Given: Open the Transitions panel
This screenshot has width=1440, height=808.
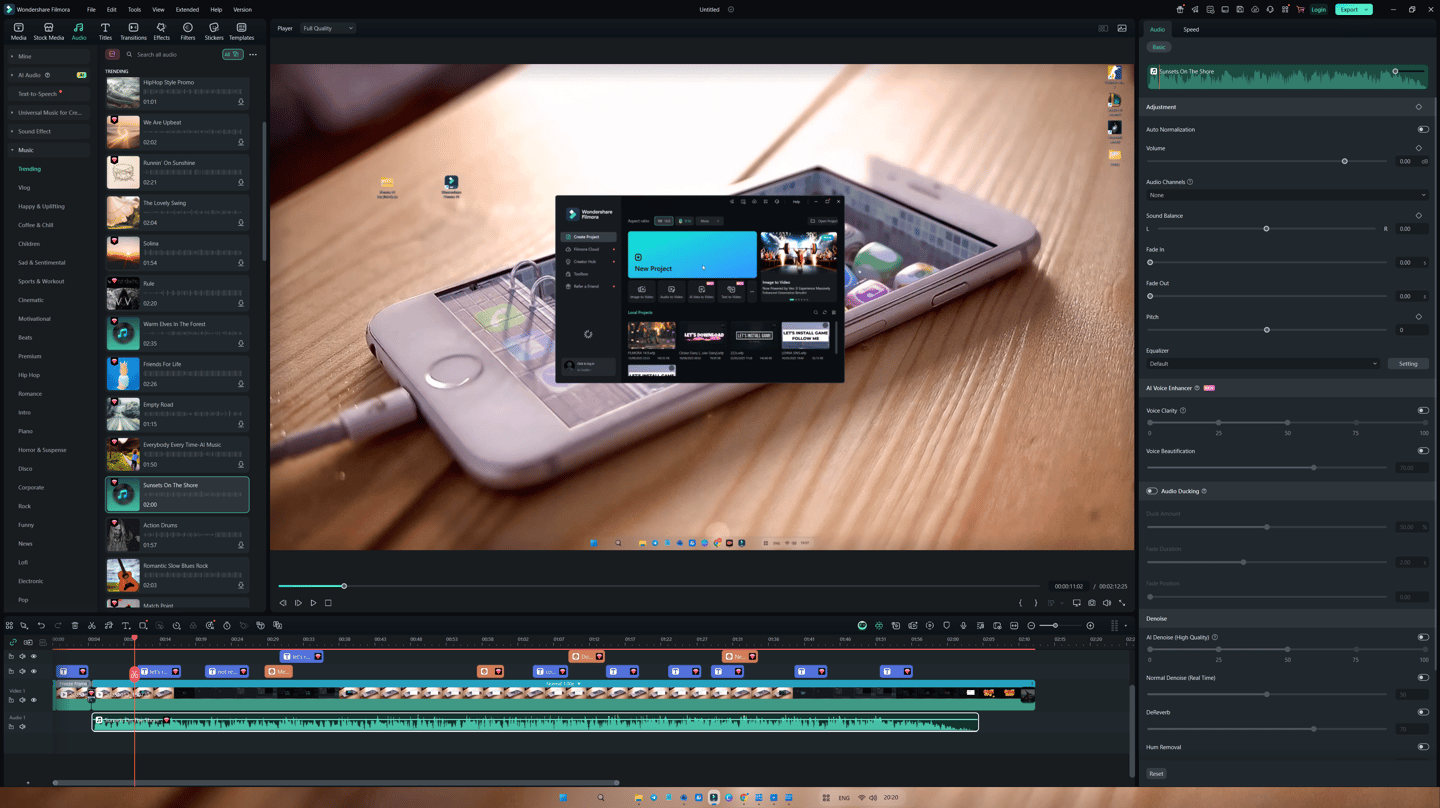Looking at the screenshot, I should [x=133, y=32].
